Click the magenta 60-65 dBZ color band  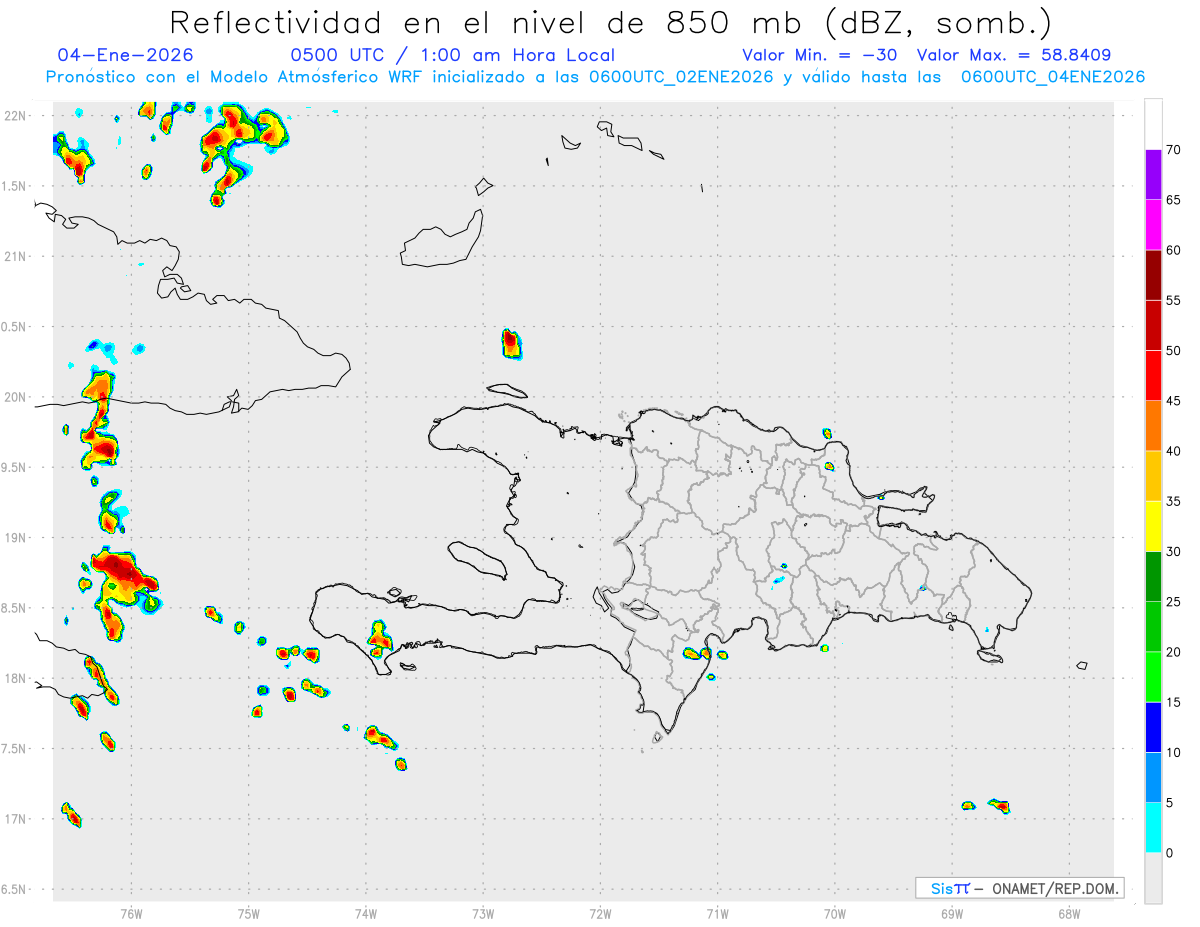1154,225
